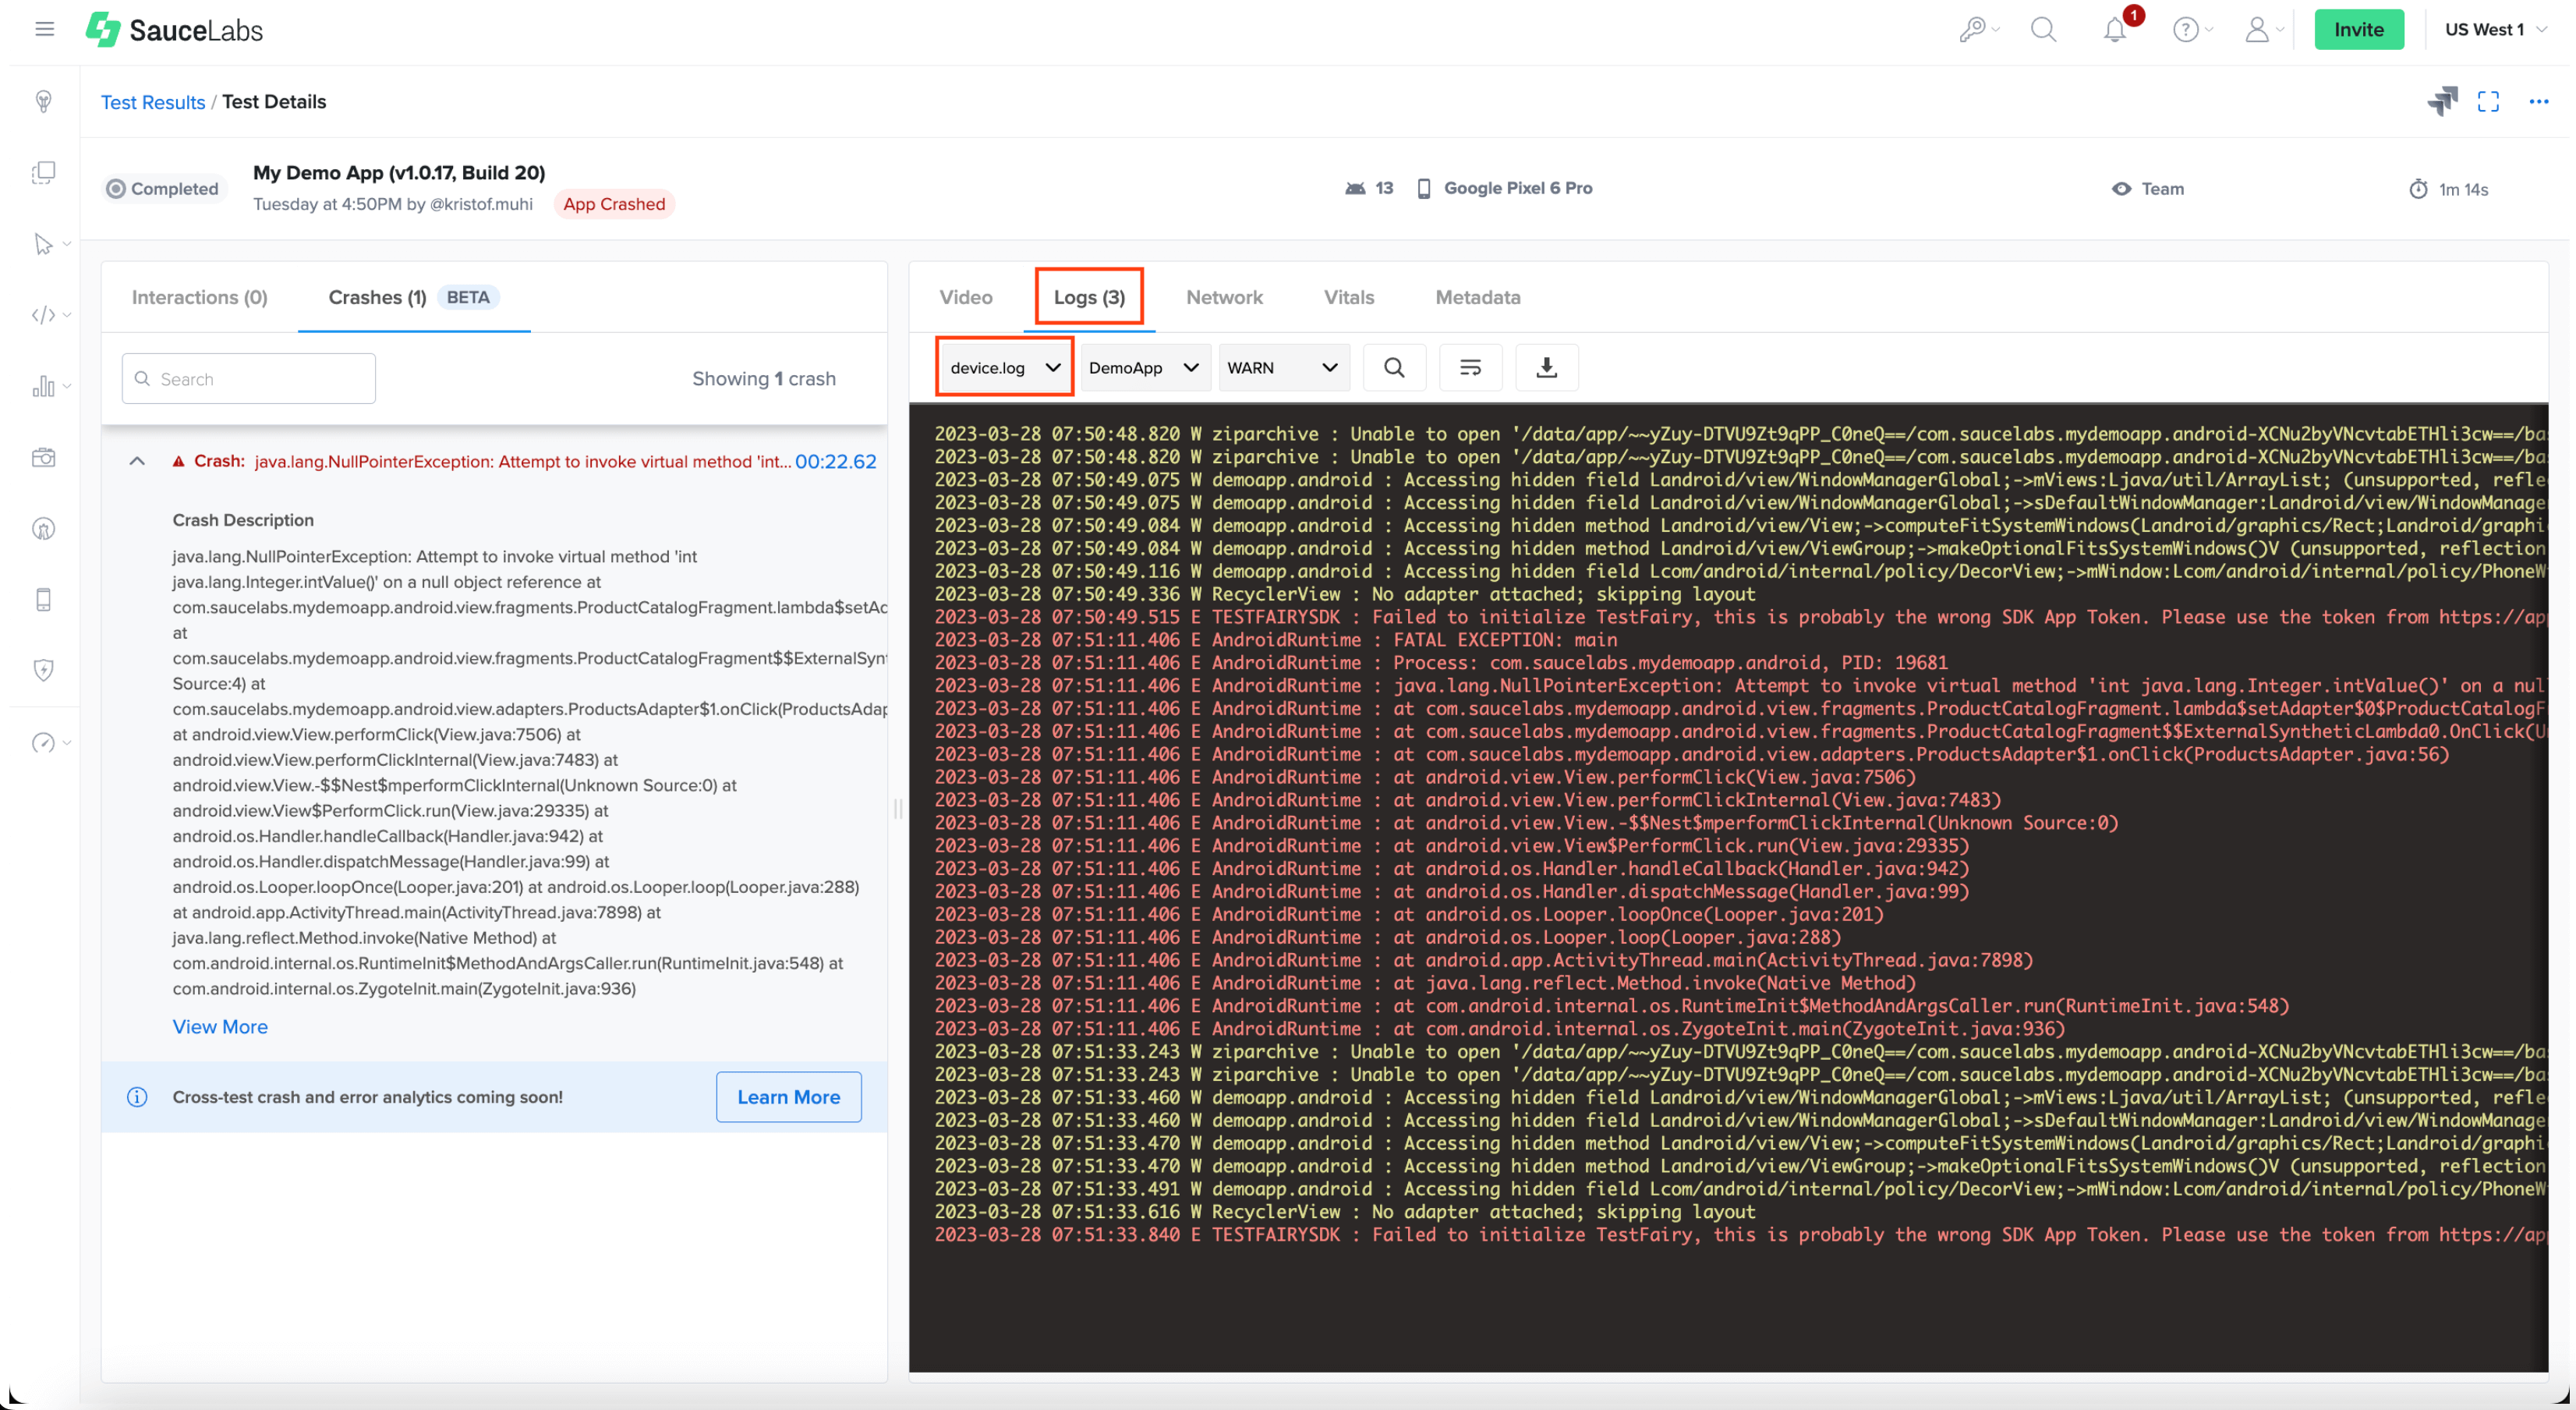Screen dimensions: 2576x1410
Task: Click Learn More about crash analytics
Action: coord(788,1096)
